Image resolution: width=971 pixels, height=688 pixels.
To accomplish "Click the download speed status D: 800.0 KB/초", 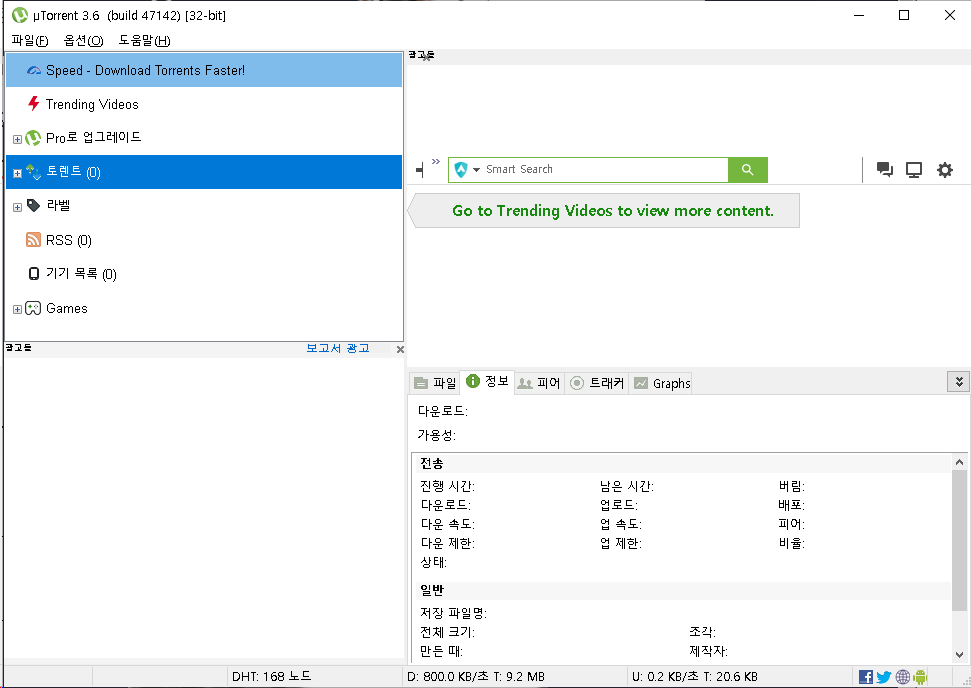I will point(476,677).
